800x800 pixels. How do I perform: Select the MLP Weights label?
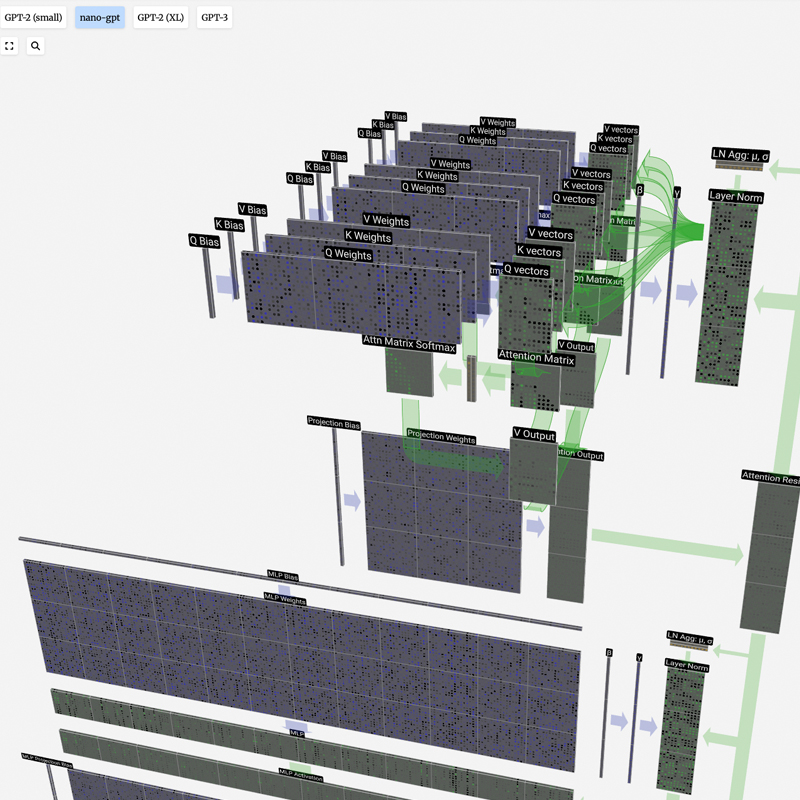[x=285, y=599]
